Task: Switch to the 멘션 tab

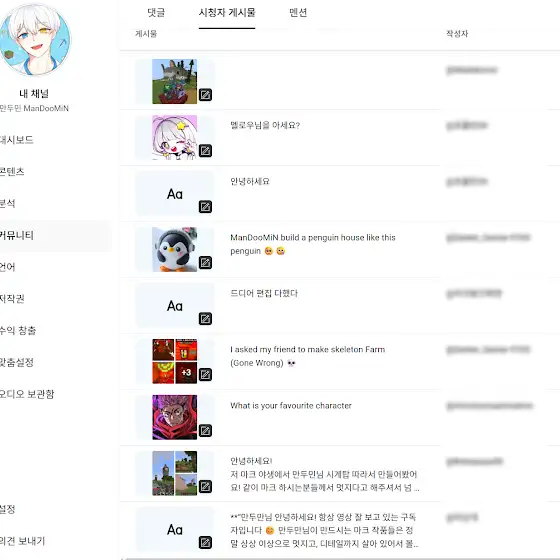Action: (298, 12)
